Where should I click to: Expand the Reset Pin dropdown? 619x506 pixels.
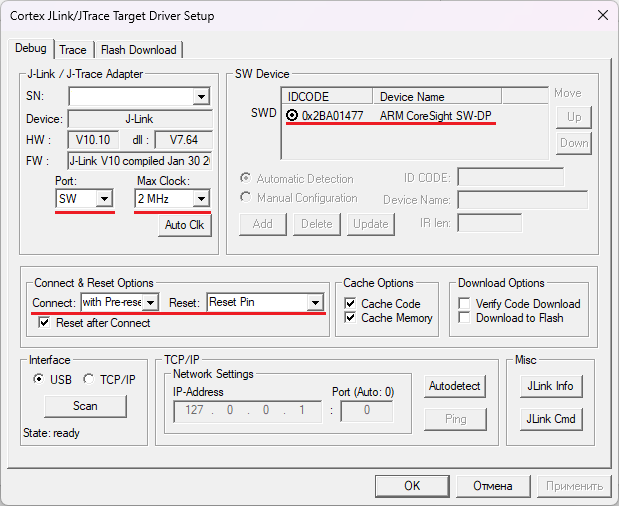[315, 302]
